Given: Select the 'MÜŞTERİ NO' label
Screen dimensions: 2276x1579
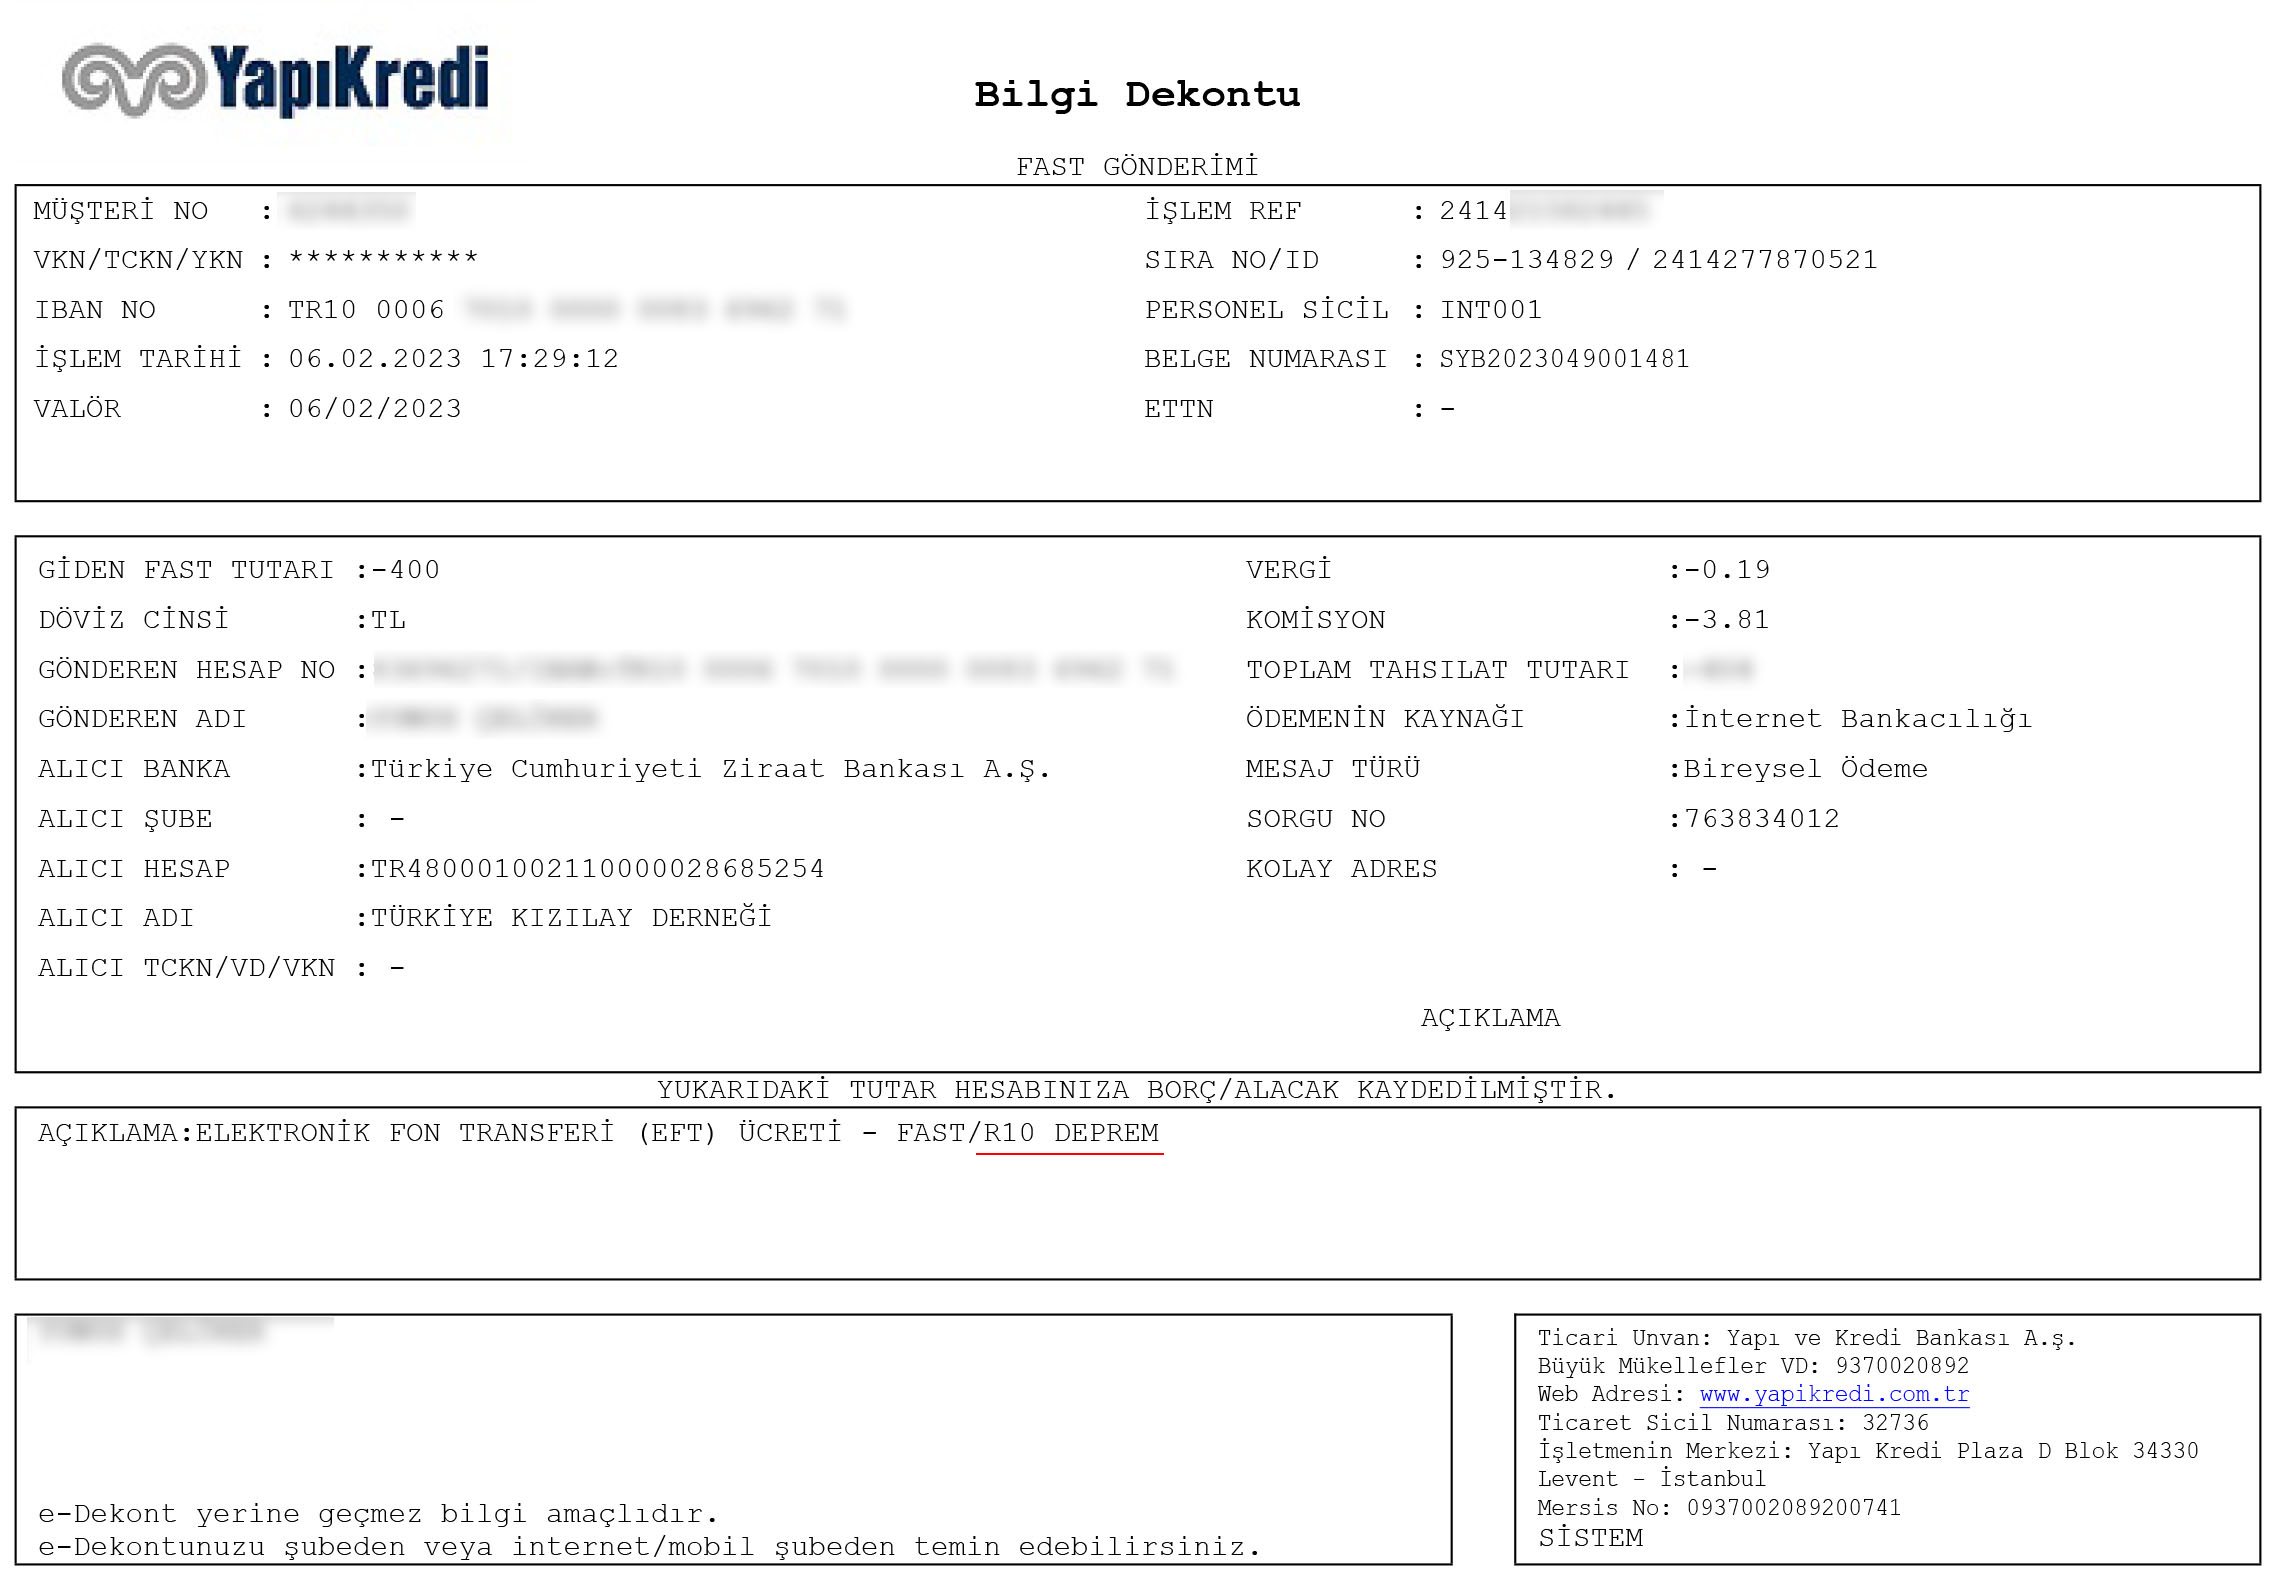Looking at the screenshot, I should click(121, 211).
